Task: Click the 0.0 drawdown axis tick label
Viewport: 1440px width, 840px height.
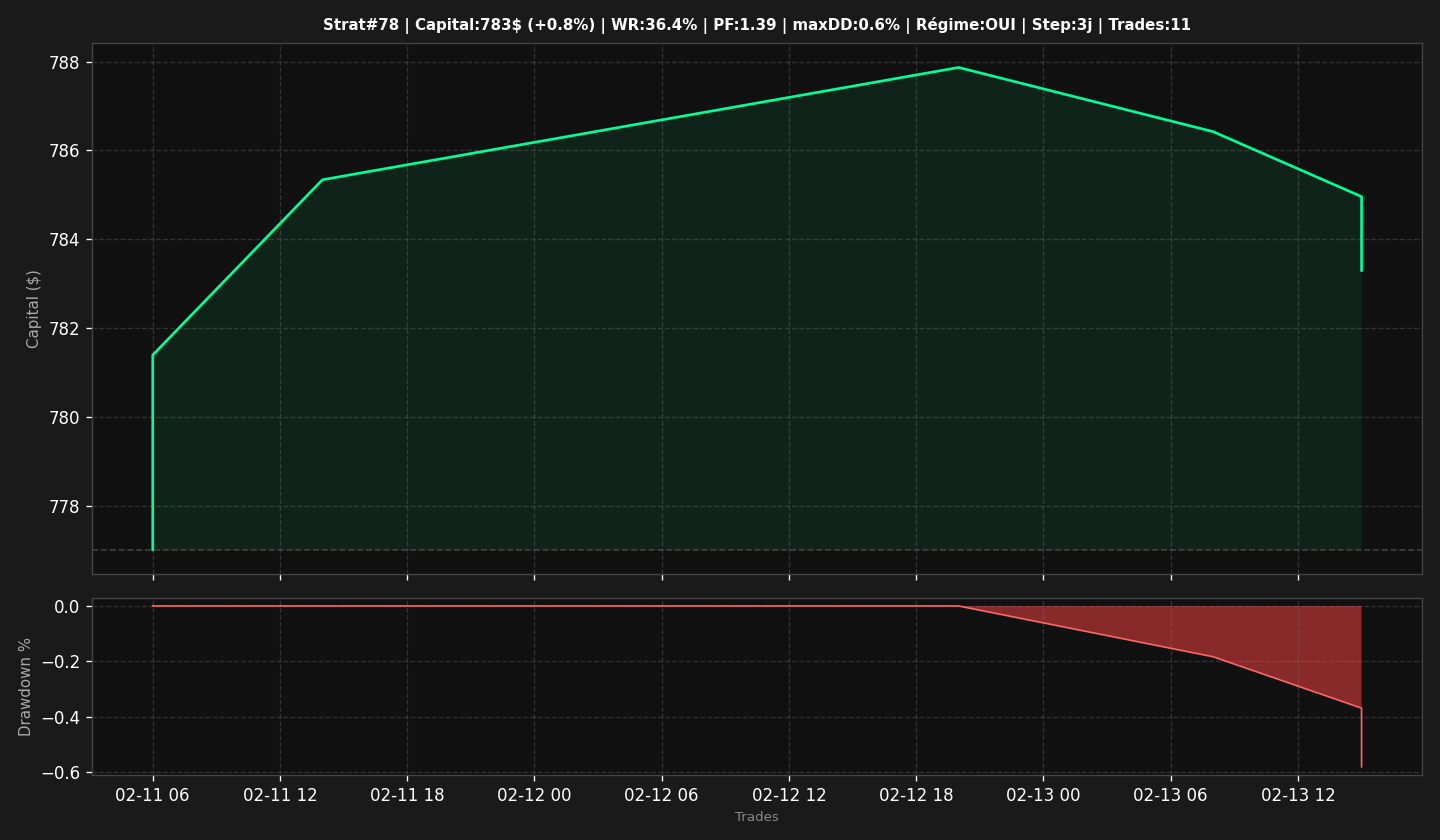Action: 67,607
